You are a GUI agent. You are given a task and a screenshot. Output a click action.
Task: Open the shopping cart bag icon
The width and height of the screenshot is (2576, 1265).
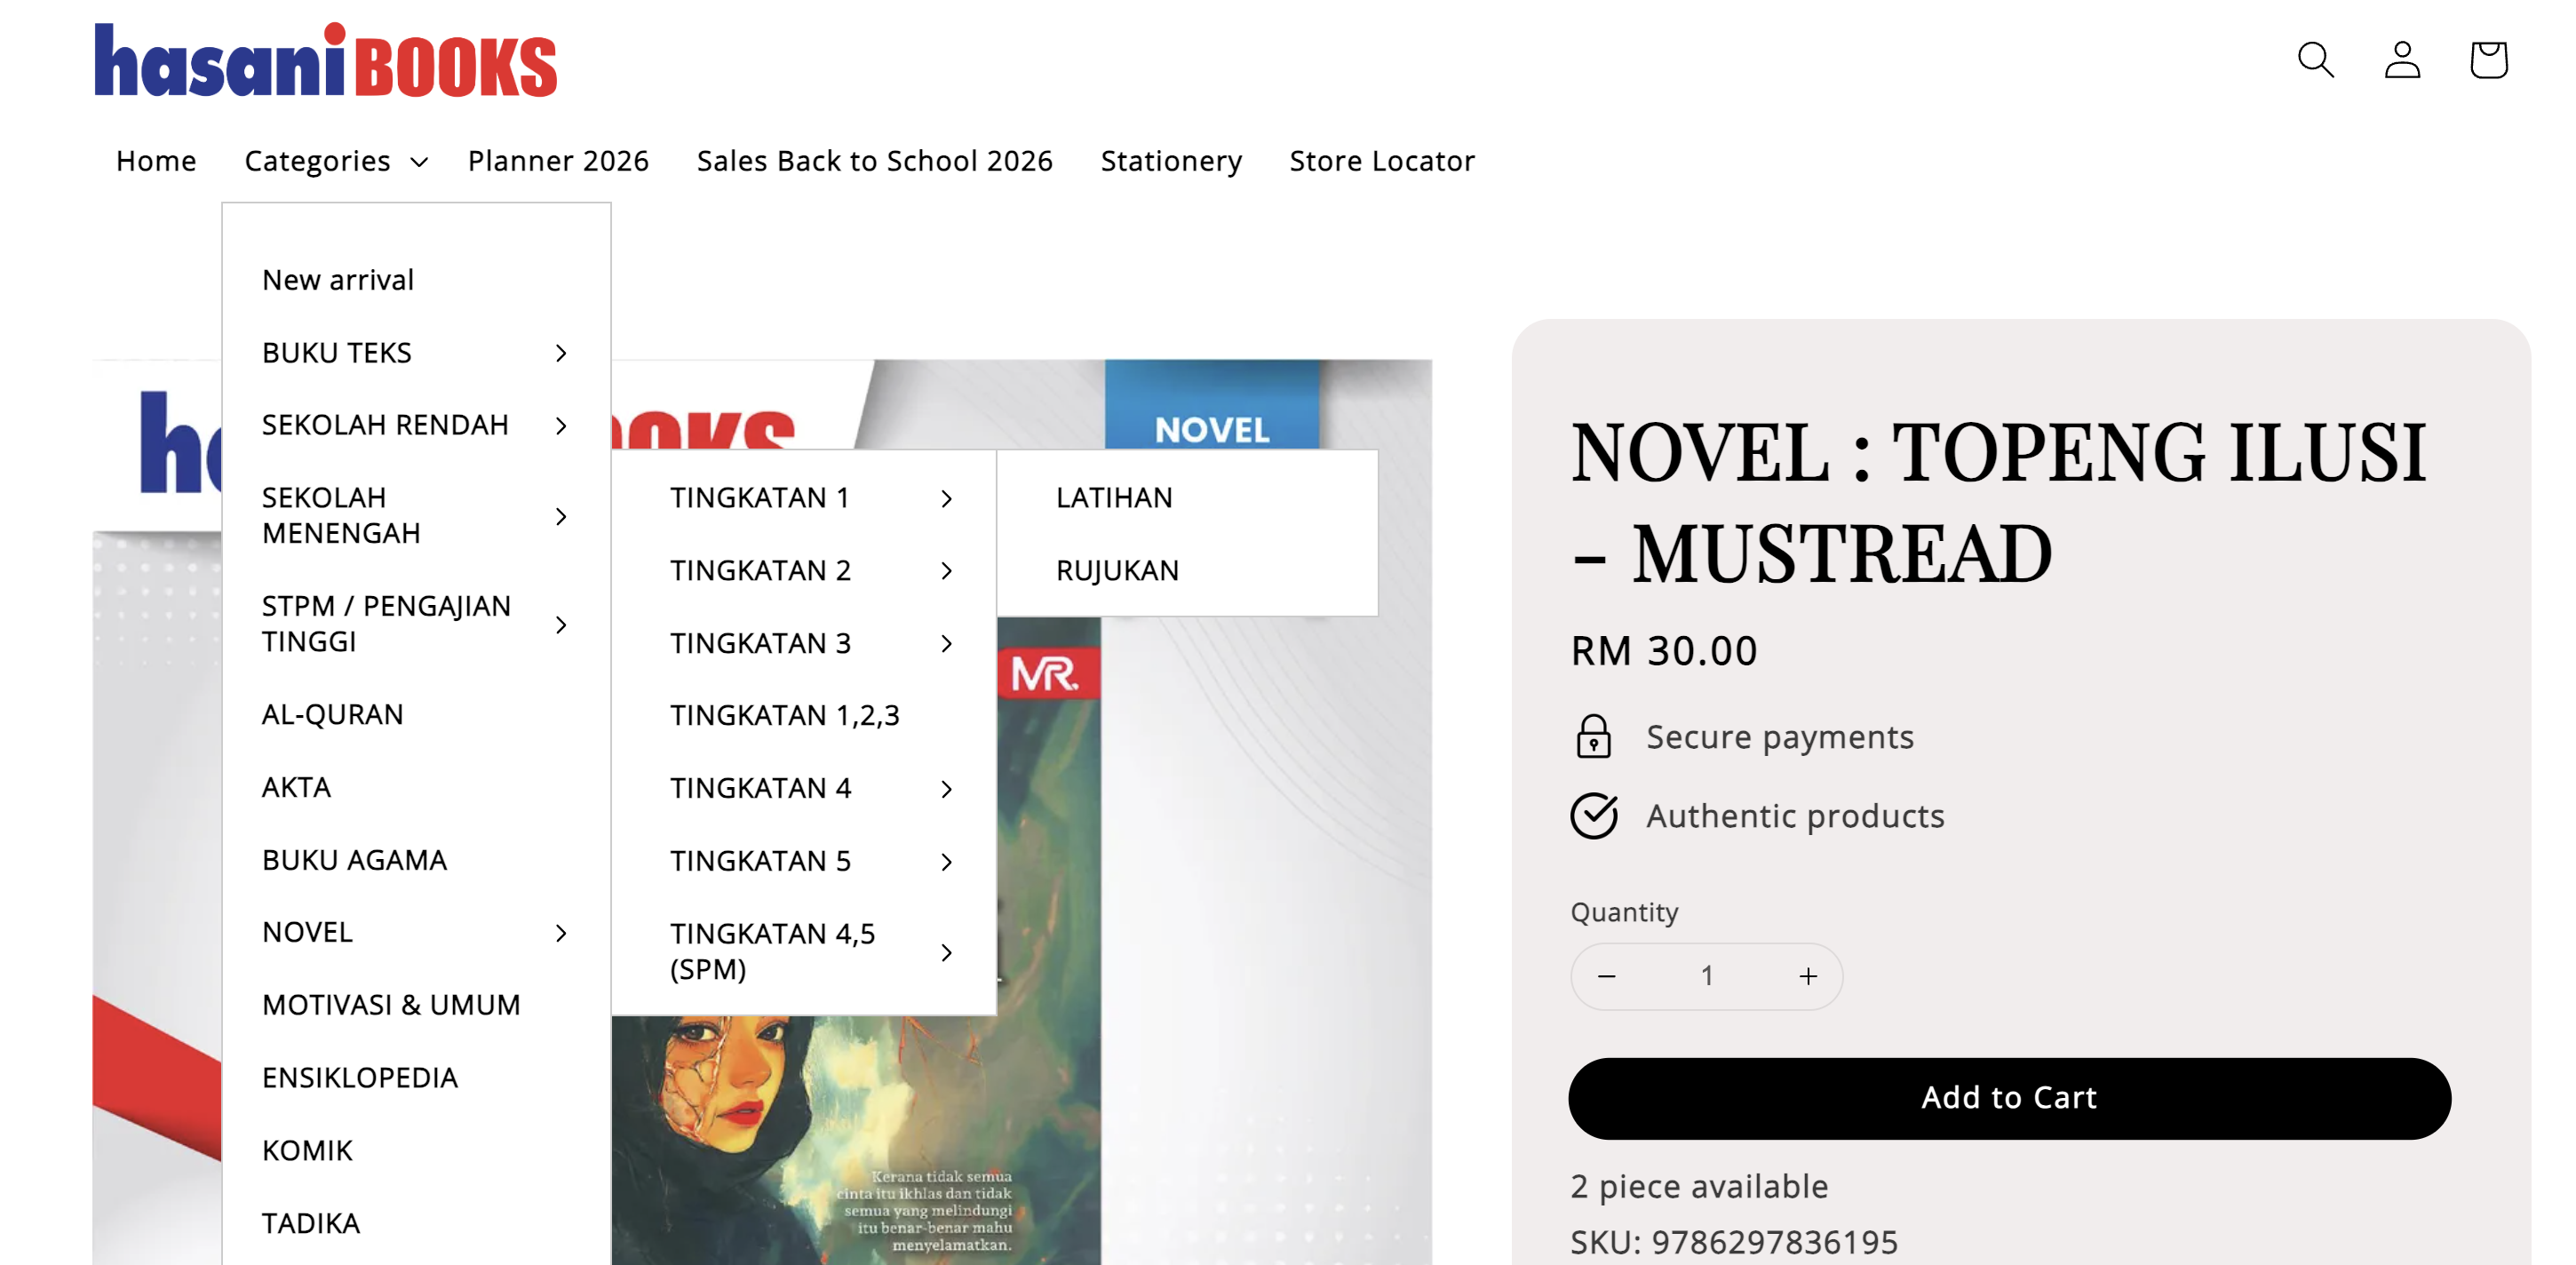click(2487, 60)
